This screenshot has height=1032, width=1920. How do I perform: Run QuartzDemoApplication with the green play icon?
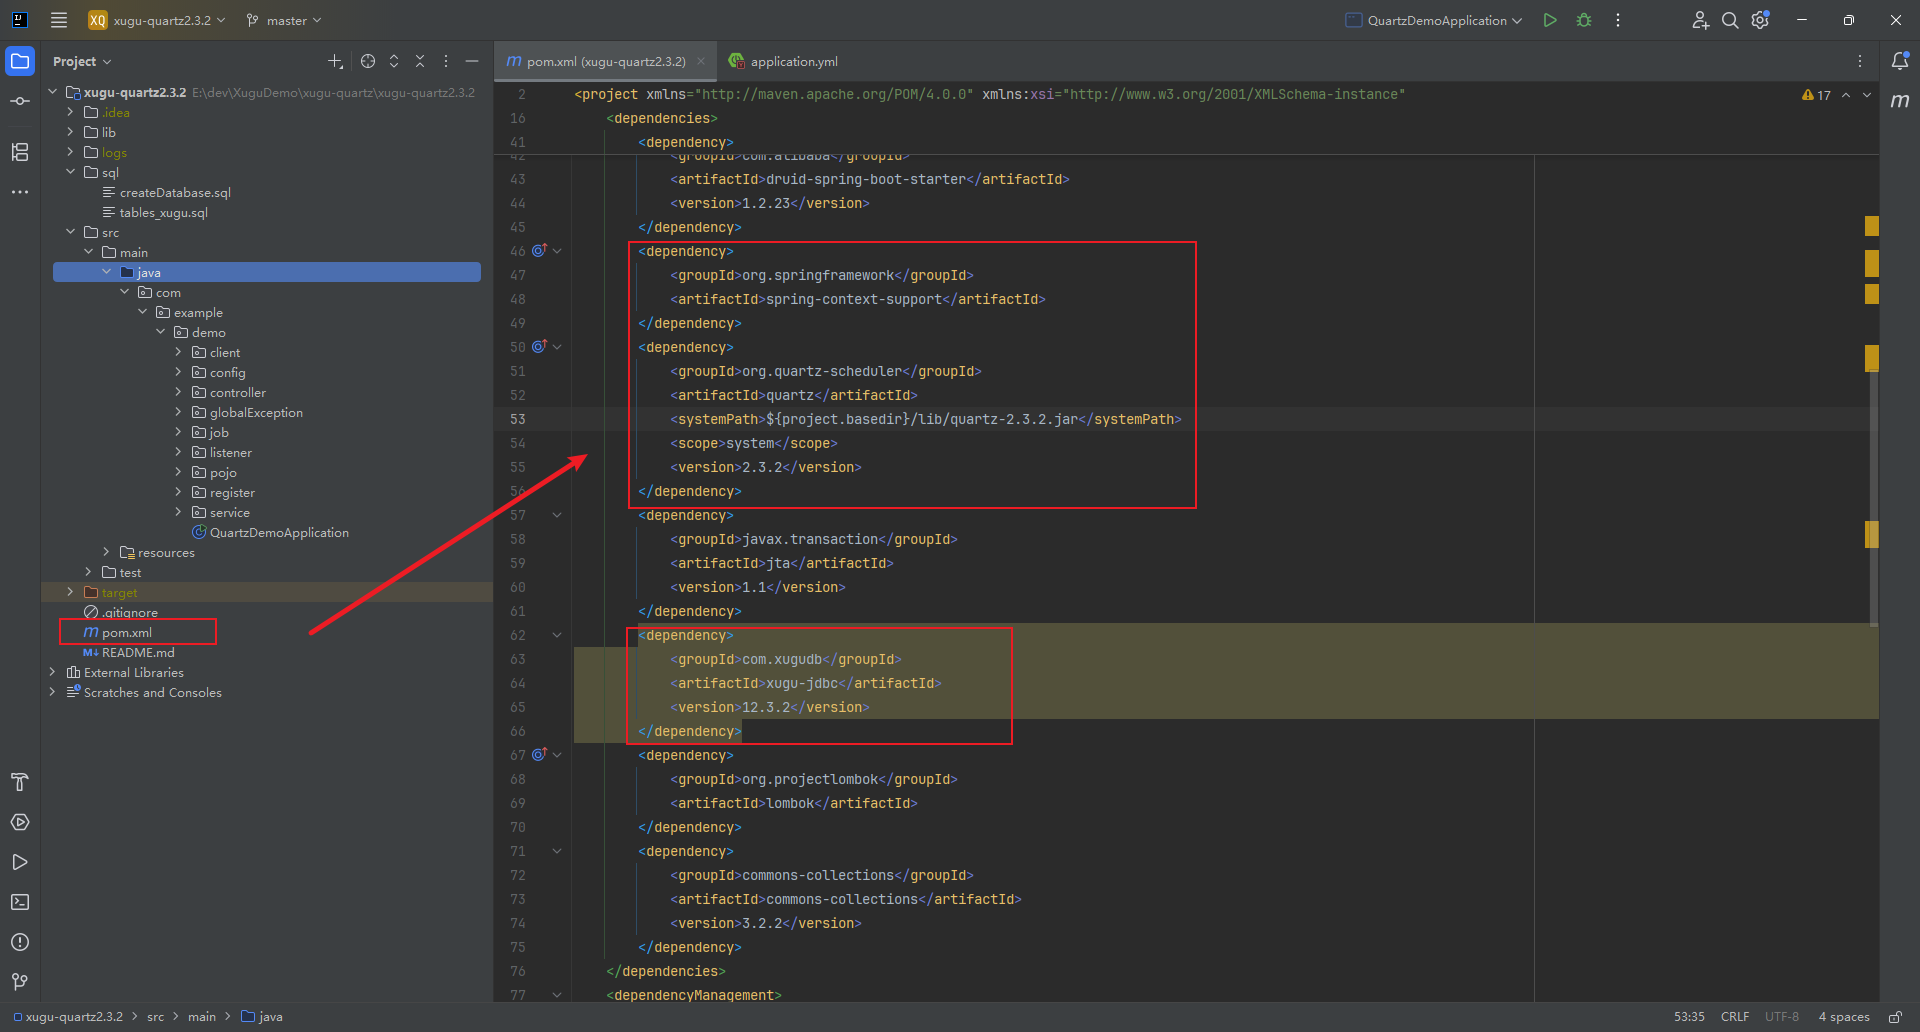tap(1549, 20)
